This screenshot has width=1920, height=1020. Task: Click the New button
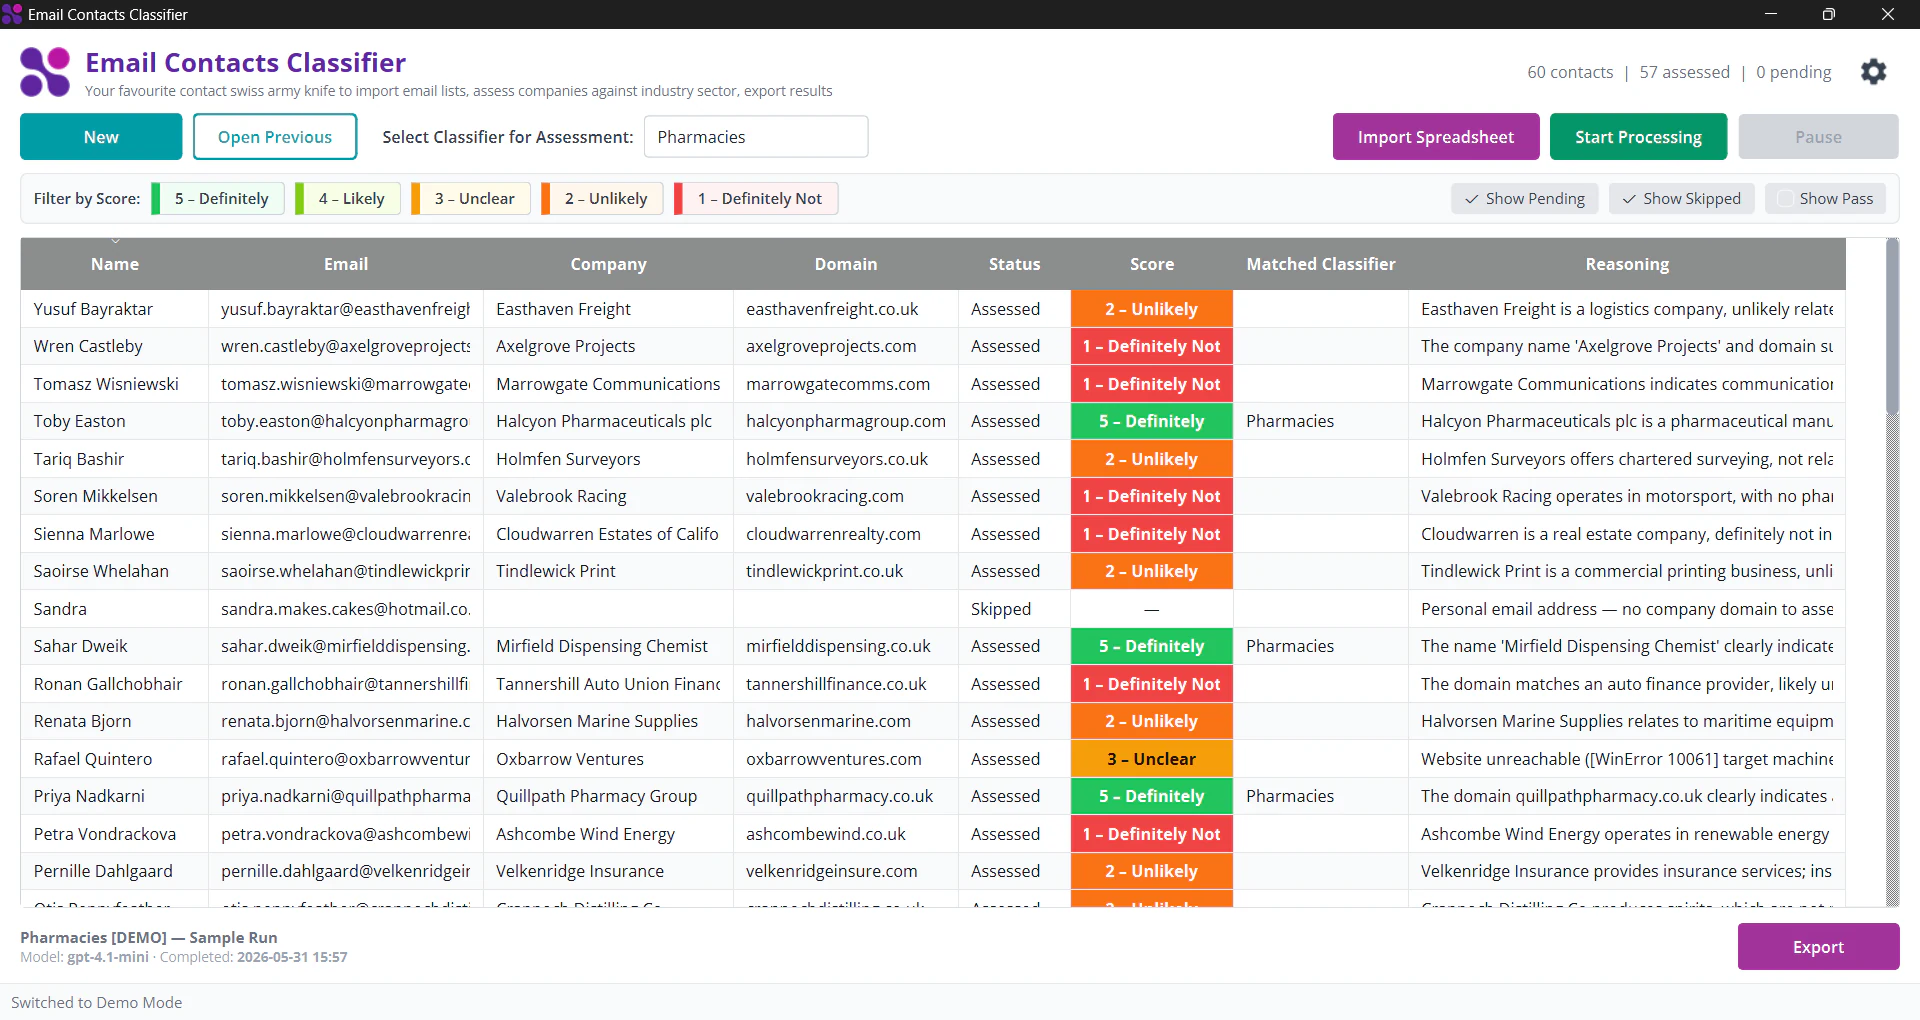101,137
